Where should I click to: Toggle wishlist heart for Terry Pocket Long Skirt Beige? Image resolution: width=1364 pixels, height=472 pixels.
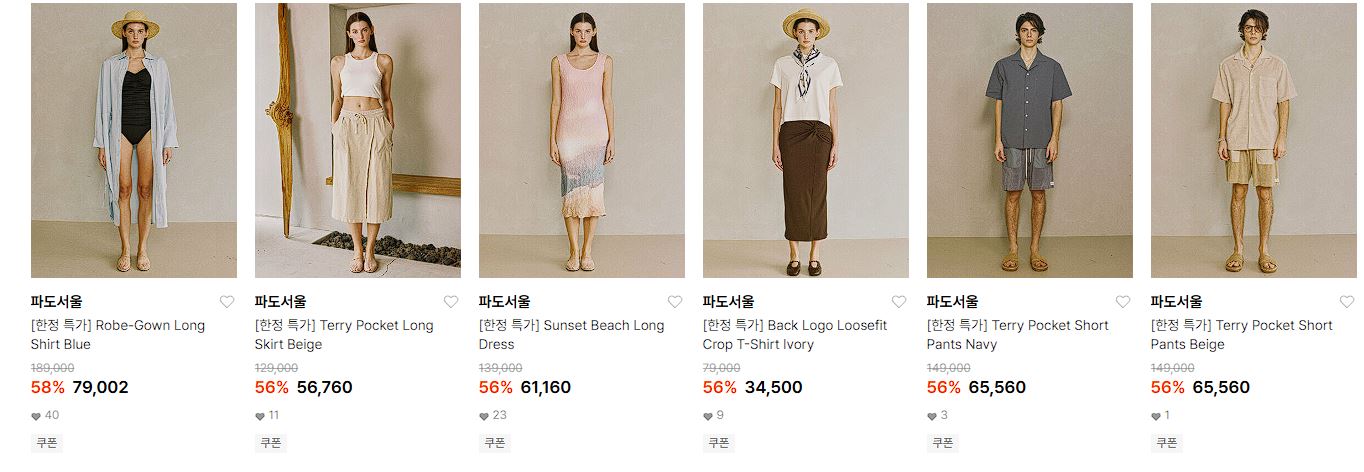tap(450, 302)
